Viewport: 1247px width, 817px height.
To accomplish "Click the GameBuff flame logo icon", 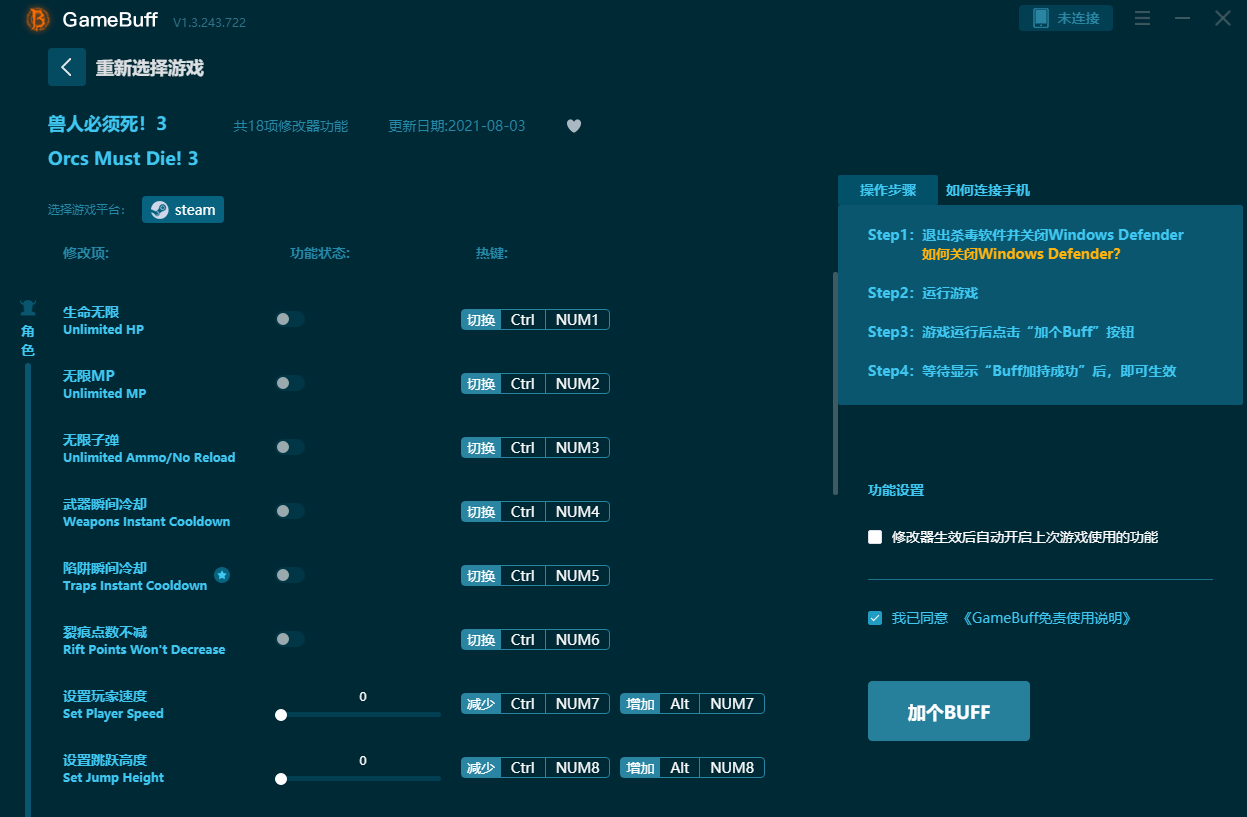I will click(38, 19).
